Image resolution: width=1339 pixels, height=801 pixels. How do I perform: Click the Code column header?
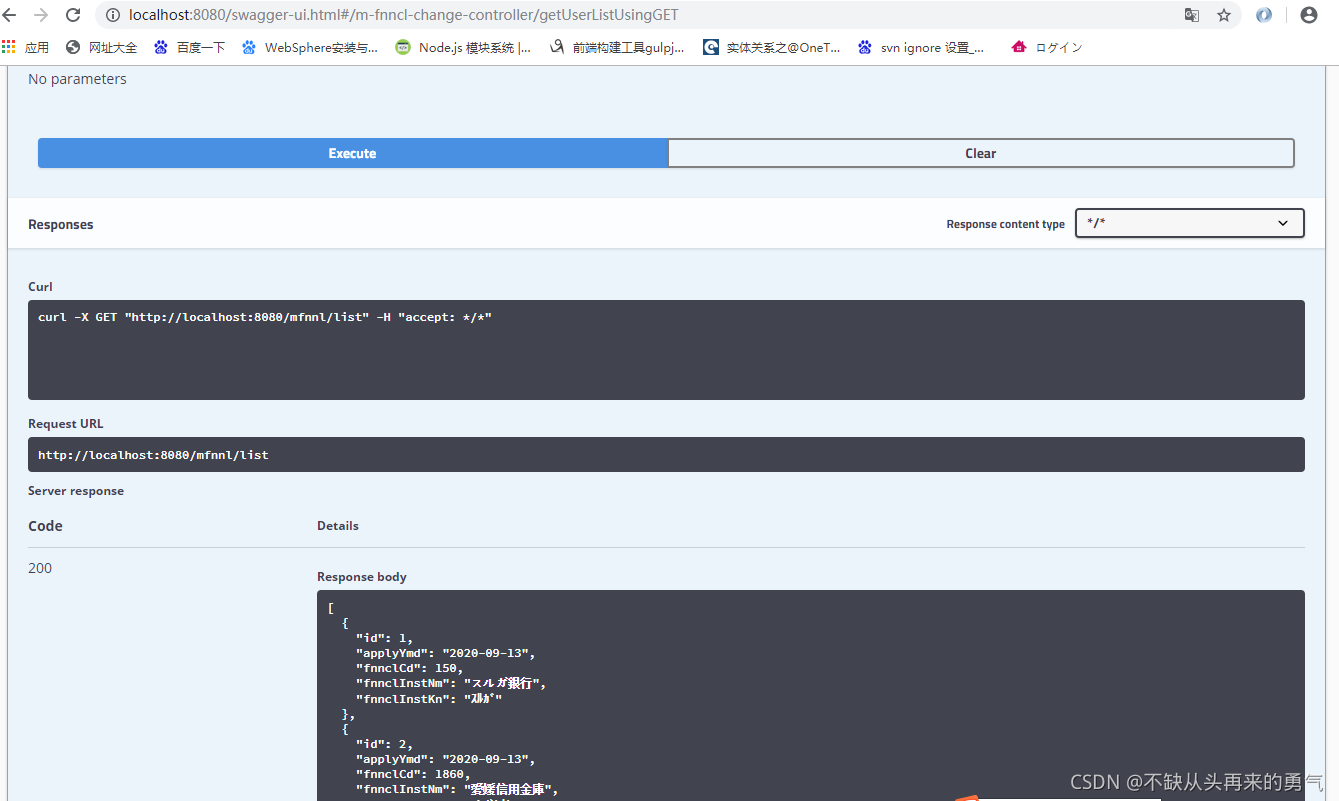pyautogui.click(x=45, y=526)
